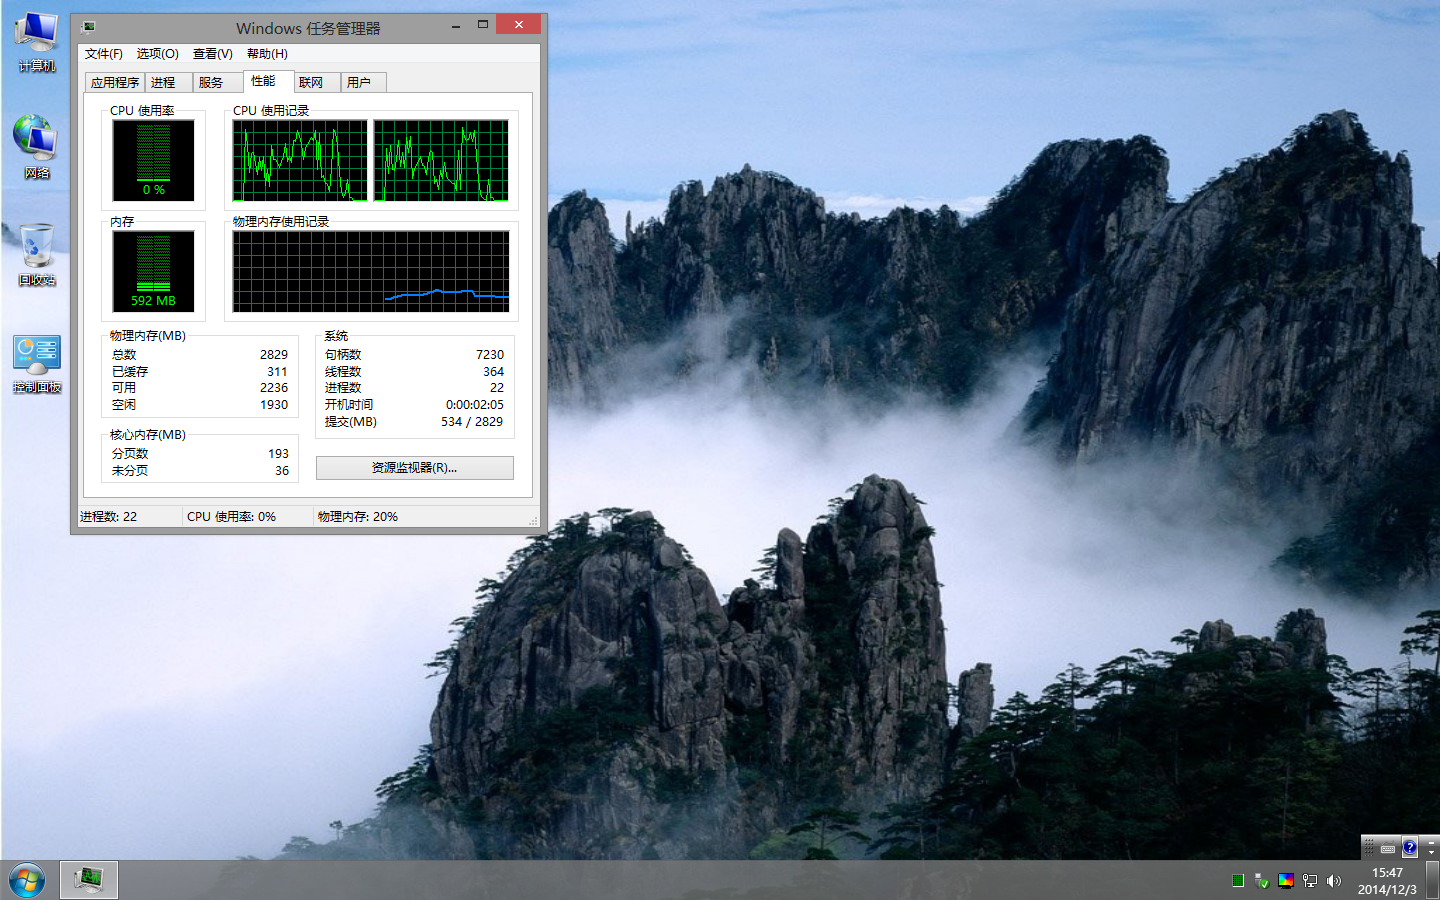Switch to the 进程 tab

tap(168, 83)
